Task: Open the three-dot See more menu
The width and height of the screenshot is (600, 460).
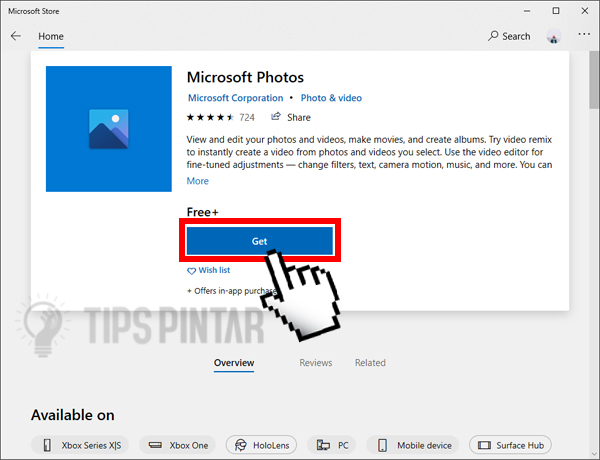Action: click(x=584, y=34)
